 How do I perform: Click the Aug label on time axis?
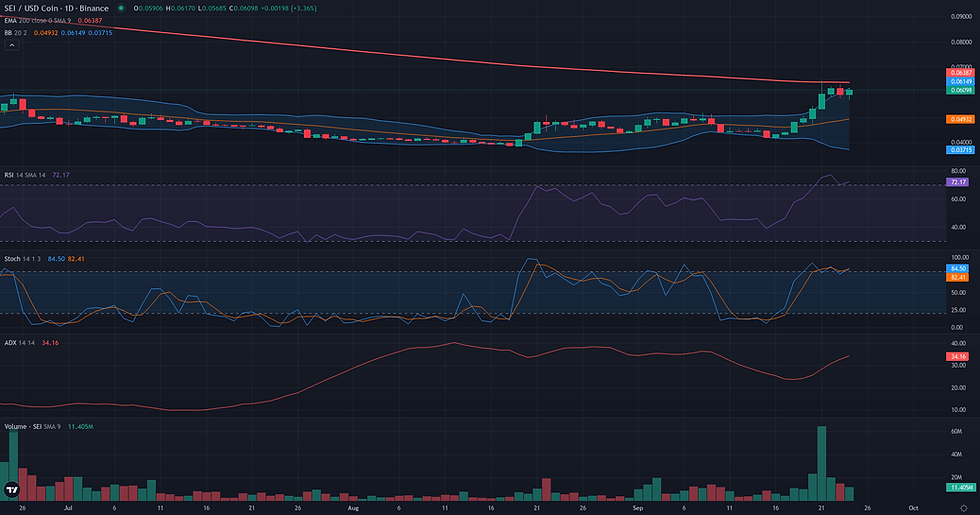click(x=353, y=508)
